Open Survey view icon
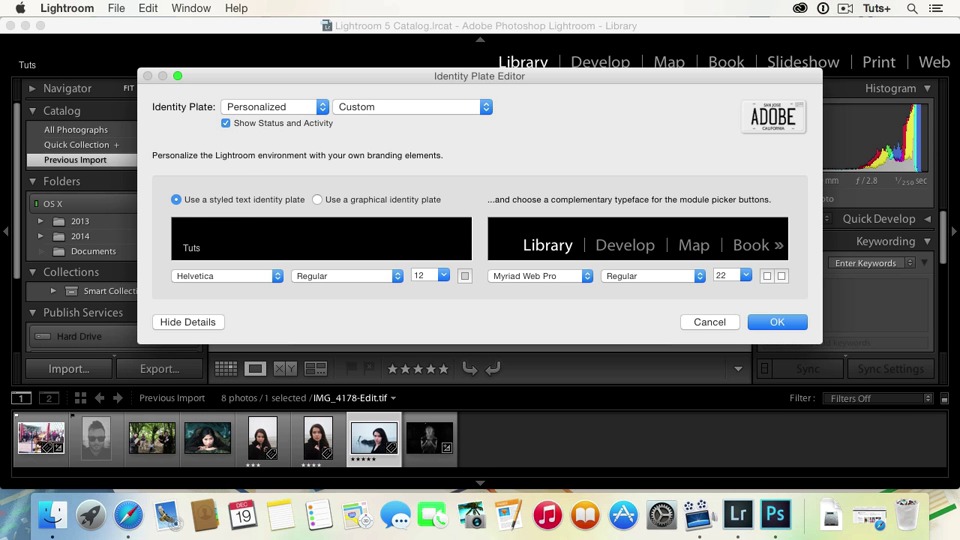The width and height of the screenshot is (960, 540). (316, 369)
